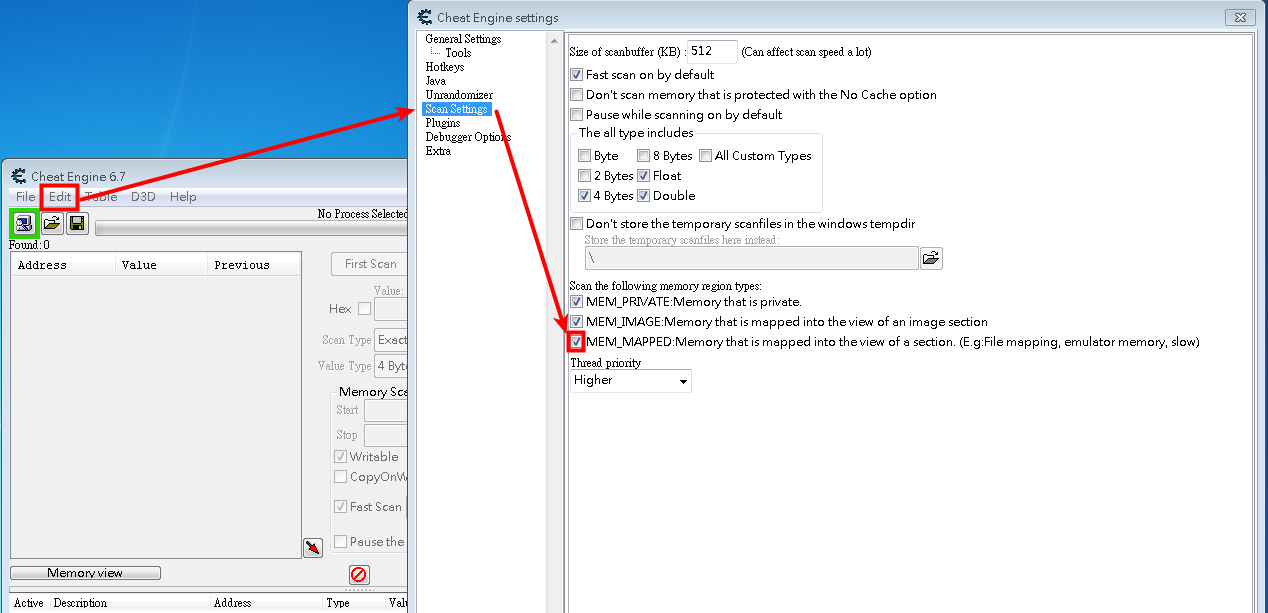Browse for temporary scanfile folder icon
This screenshot has height=613, width=1268.
[x=931, y=258]
